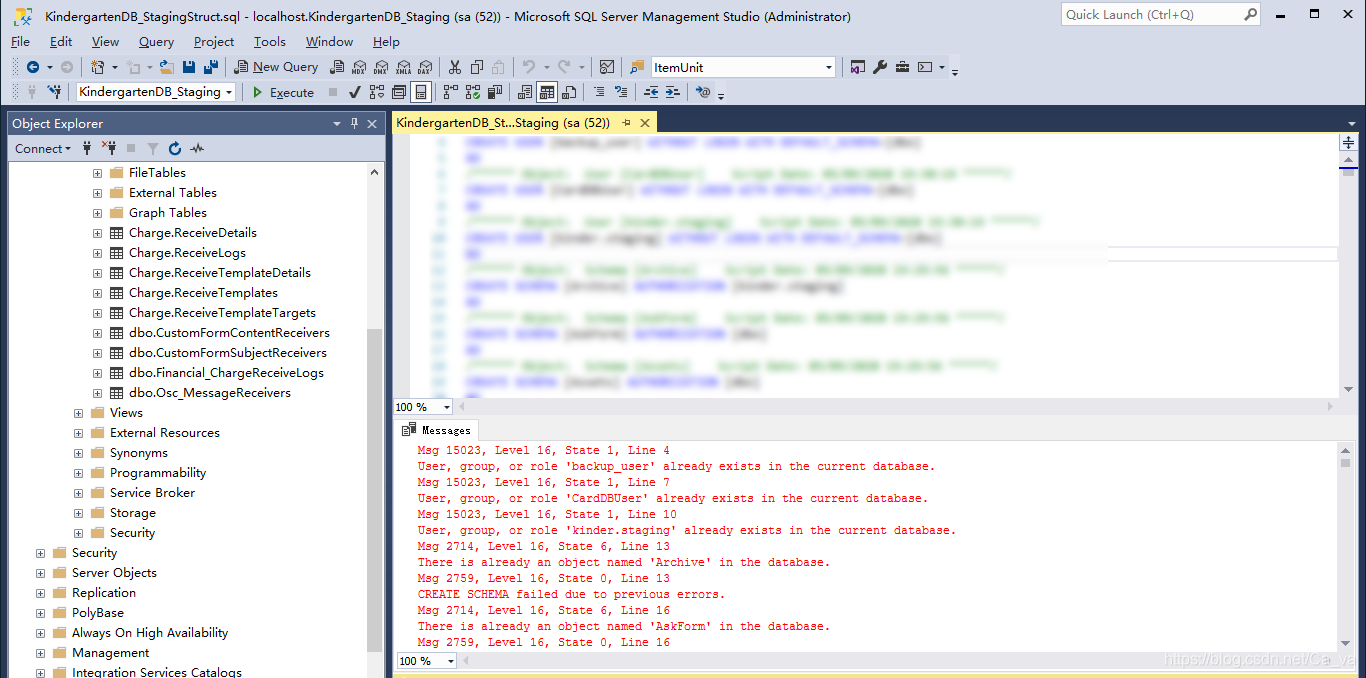1366x678 pixels.
Task: Open a DMX query via DMX icon
Action: pyautogui.click(x=381, y=67)
